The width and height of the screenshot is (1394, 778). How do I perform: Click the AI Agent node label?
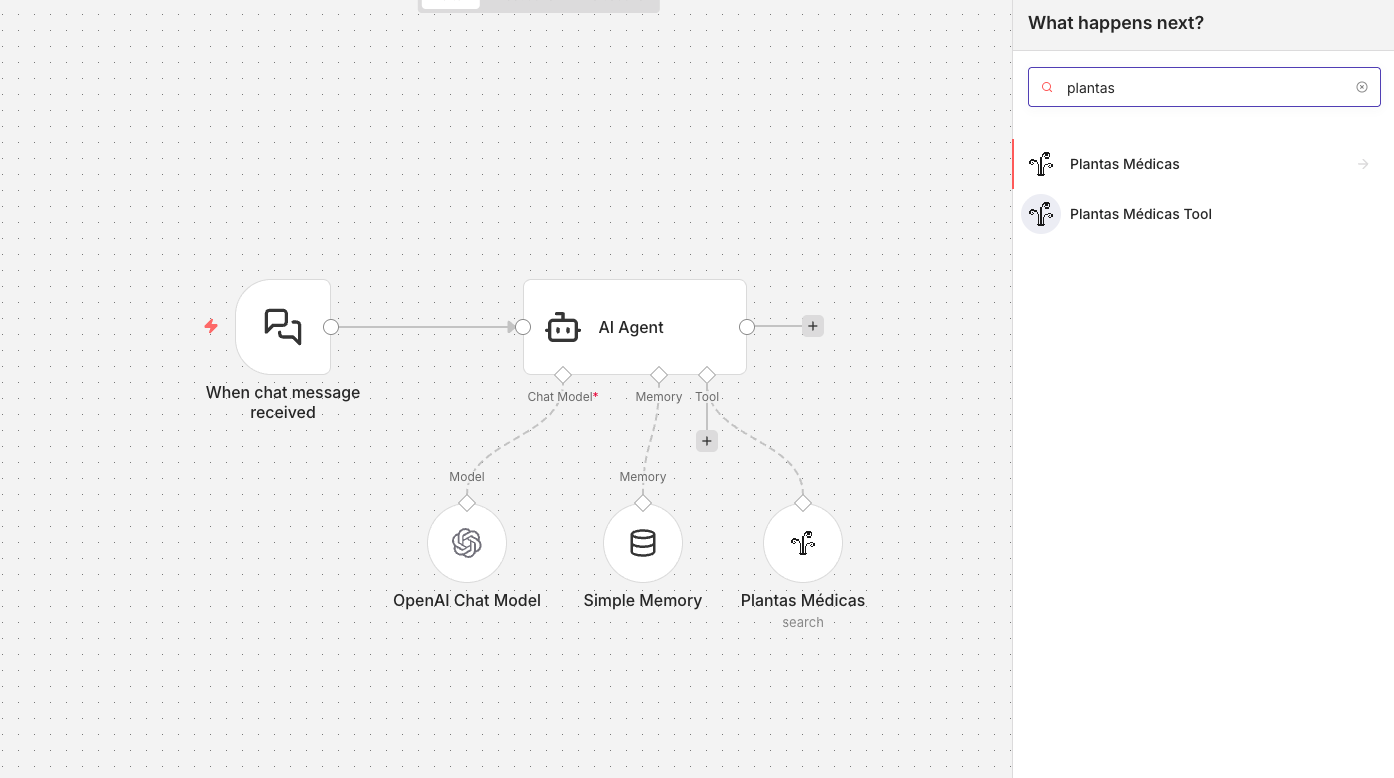coord(631,327)
